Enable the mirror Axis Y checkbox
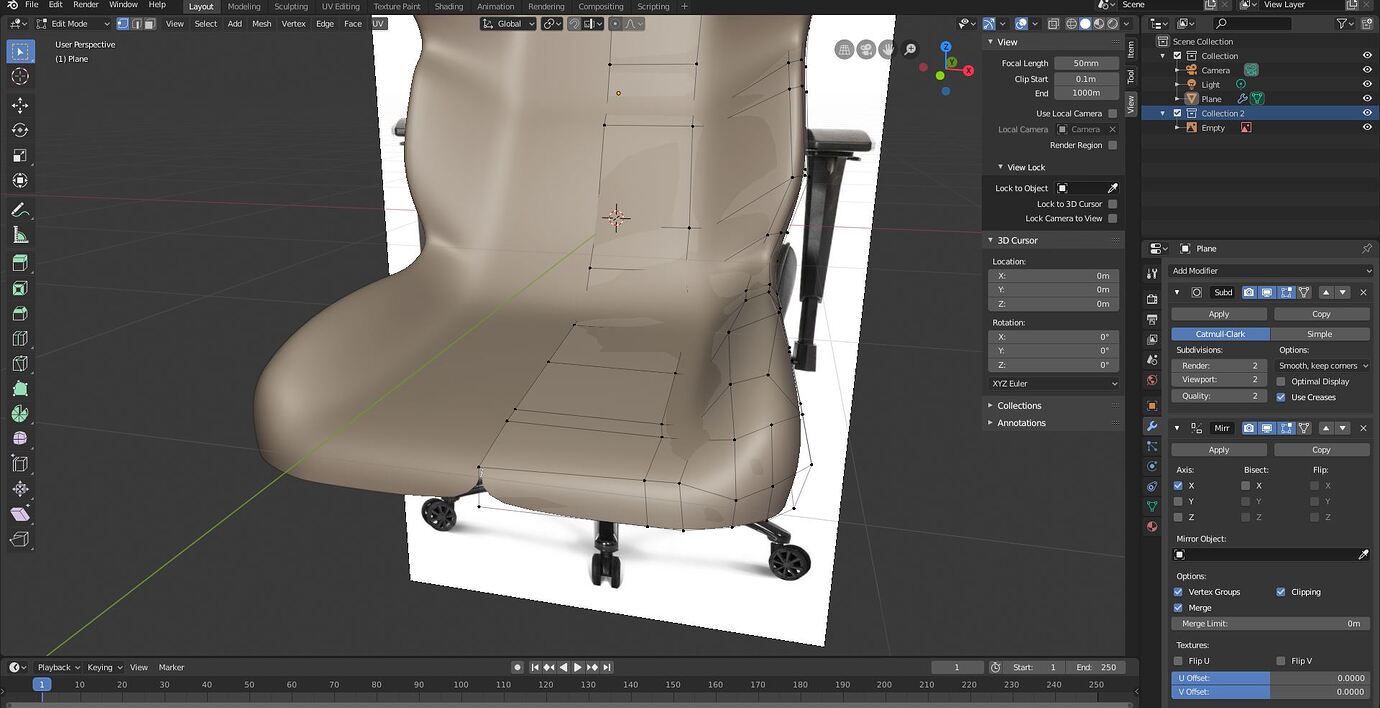 [1178, 501]
